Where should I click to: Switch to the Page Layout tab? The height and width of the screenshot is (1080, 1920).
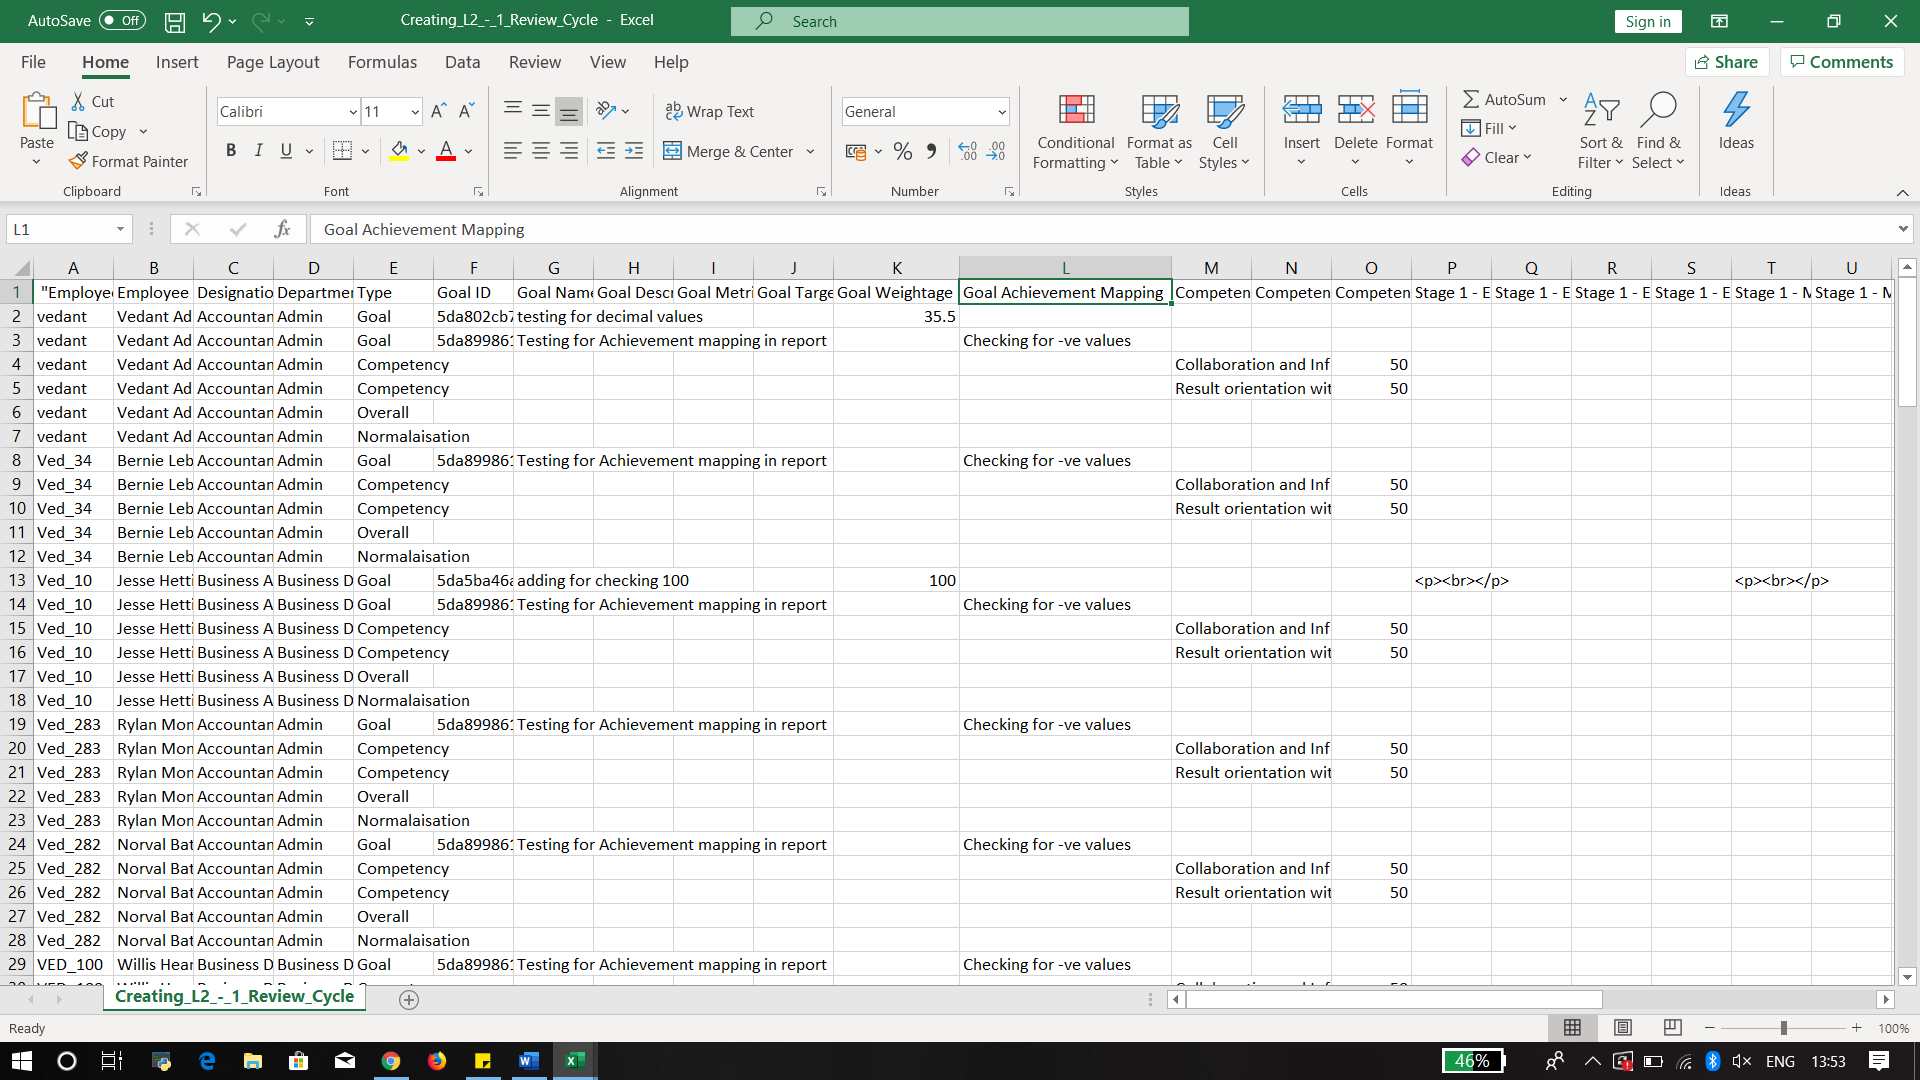click(x=273, y=62)
